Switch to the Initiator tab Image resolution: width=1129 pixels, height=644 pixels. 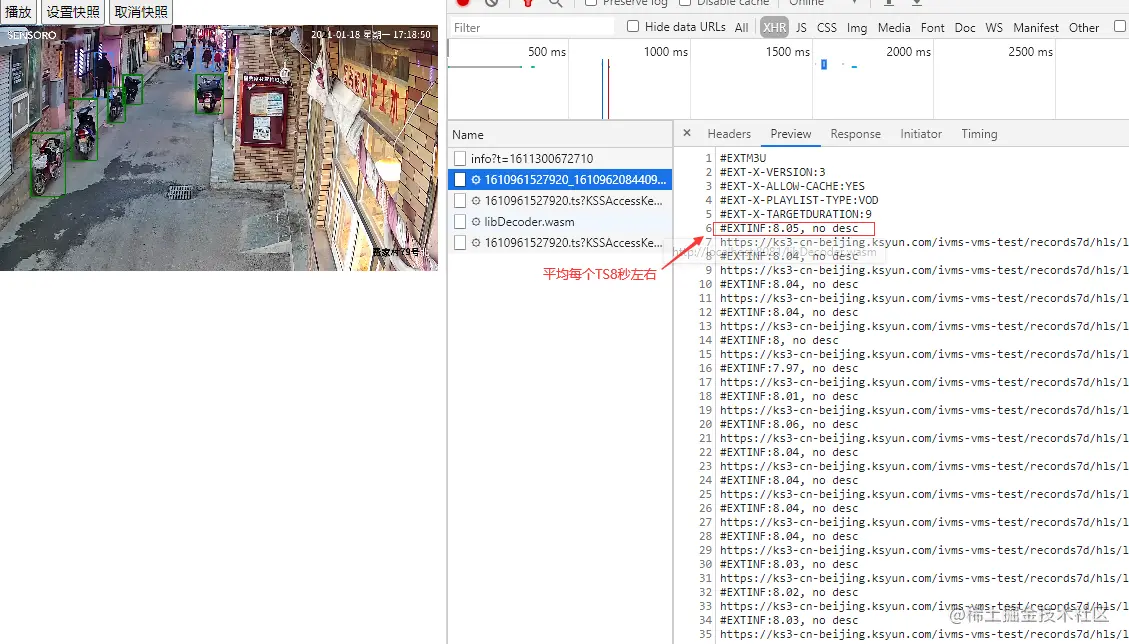tap(921, 134)
